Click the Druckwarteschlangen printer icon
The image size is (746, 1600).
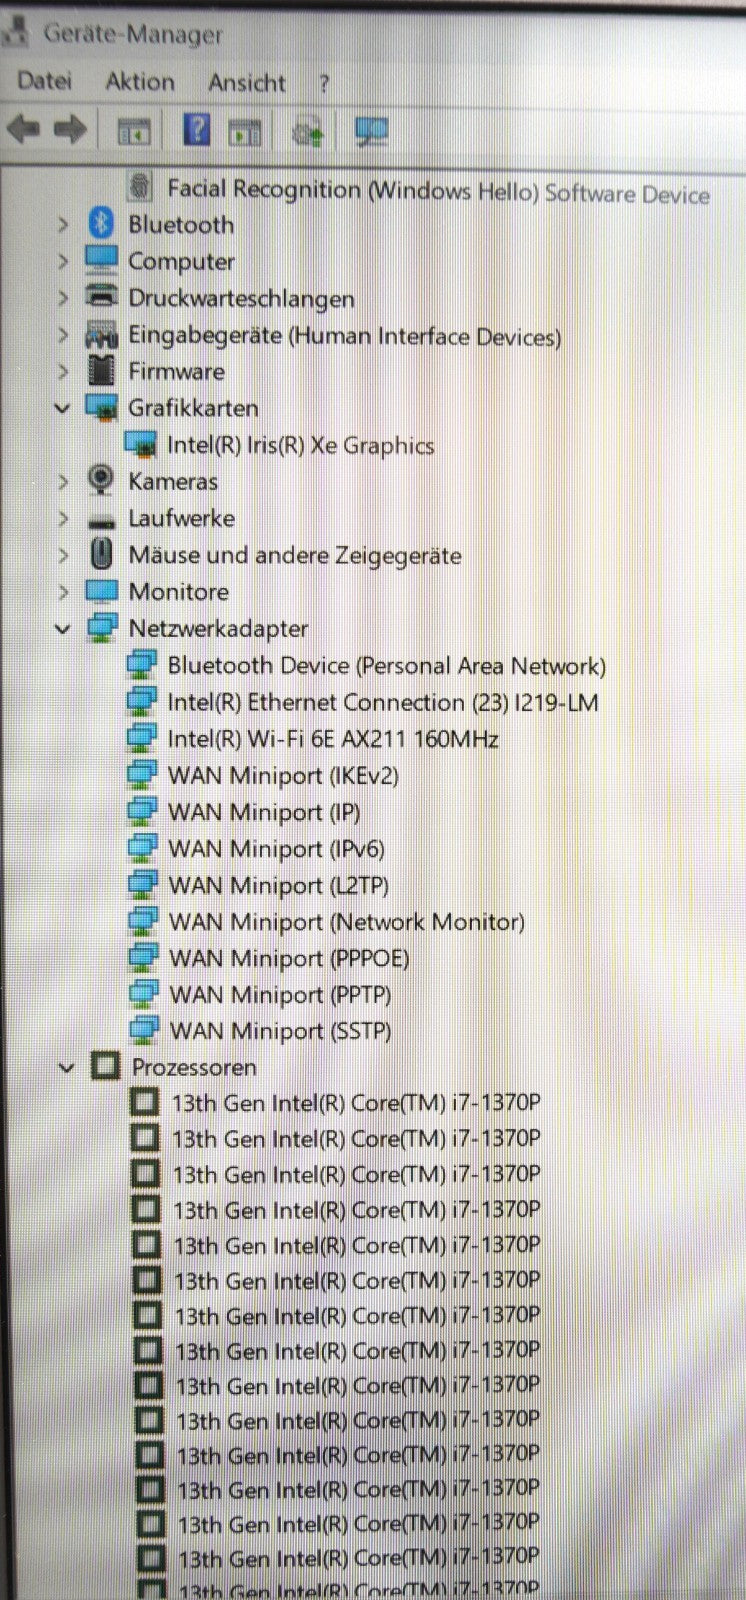pos(101,297)
